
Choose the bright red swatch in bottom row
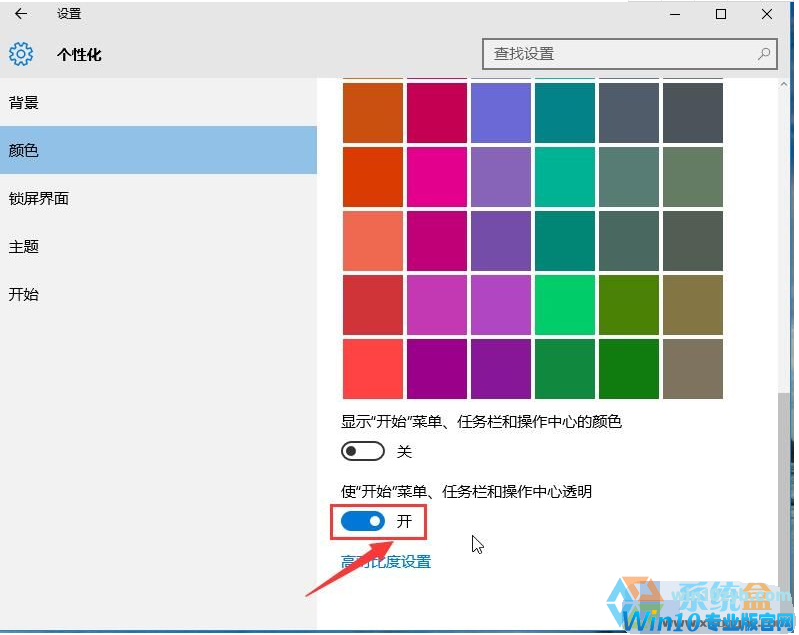[x=373, y=368]
